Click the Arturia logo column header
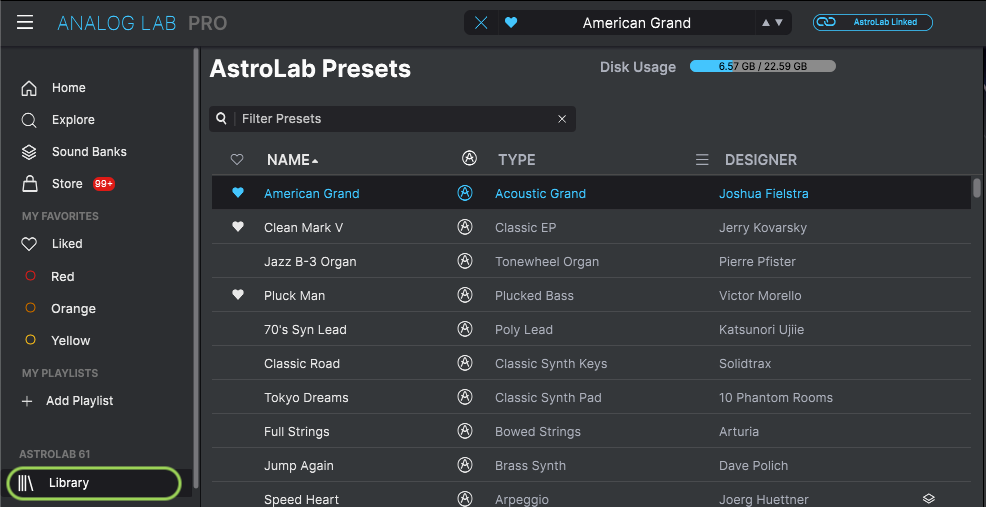This screenshot has width=986, height=507. (469, 159)
